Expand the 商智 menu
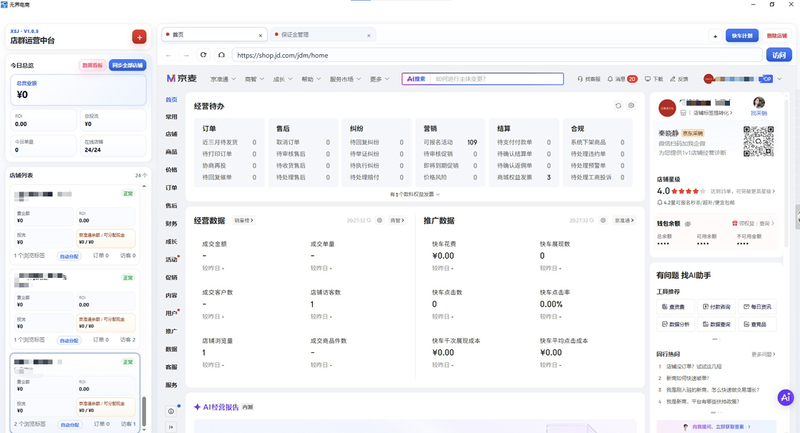This screenshot has width=800, height=433. [254, 79]
